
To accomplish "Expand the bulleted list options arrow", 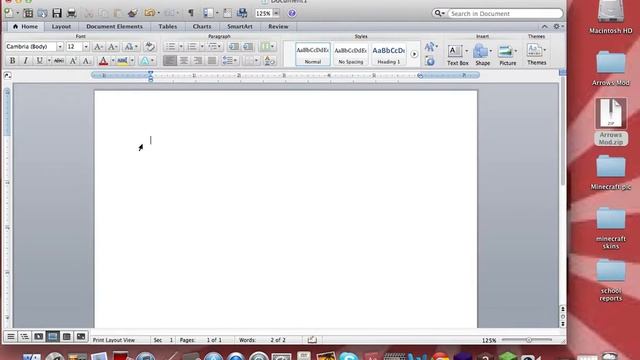I will coord(181,47).
